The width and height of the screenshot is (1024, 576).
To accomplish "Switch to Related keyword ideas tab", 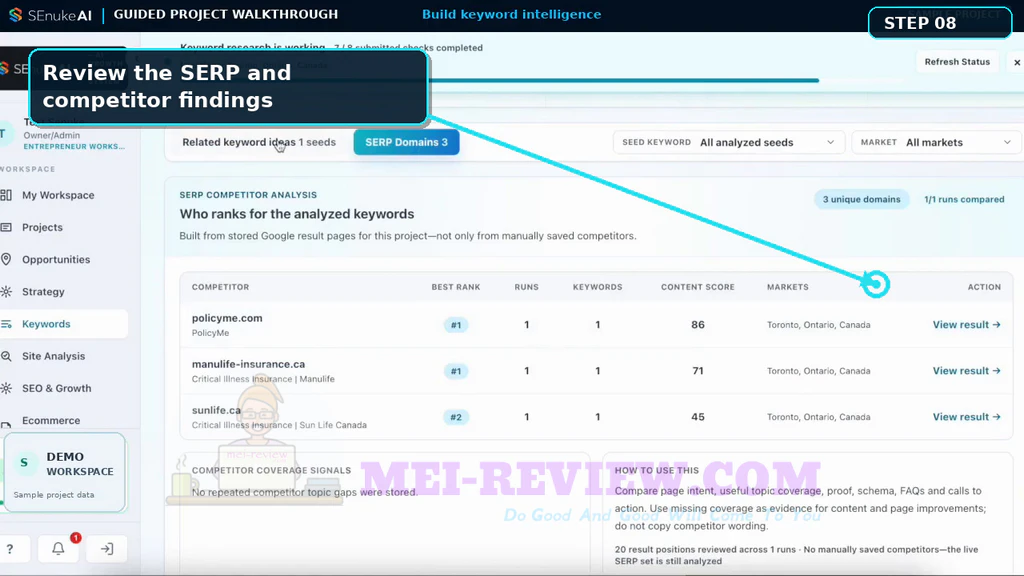I will coord(259,142).
